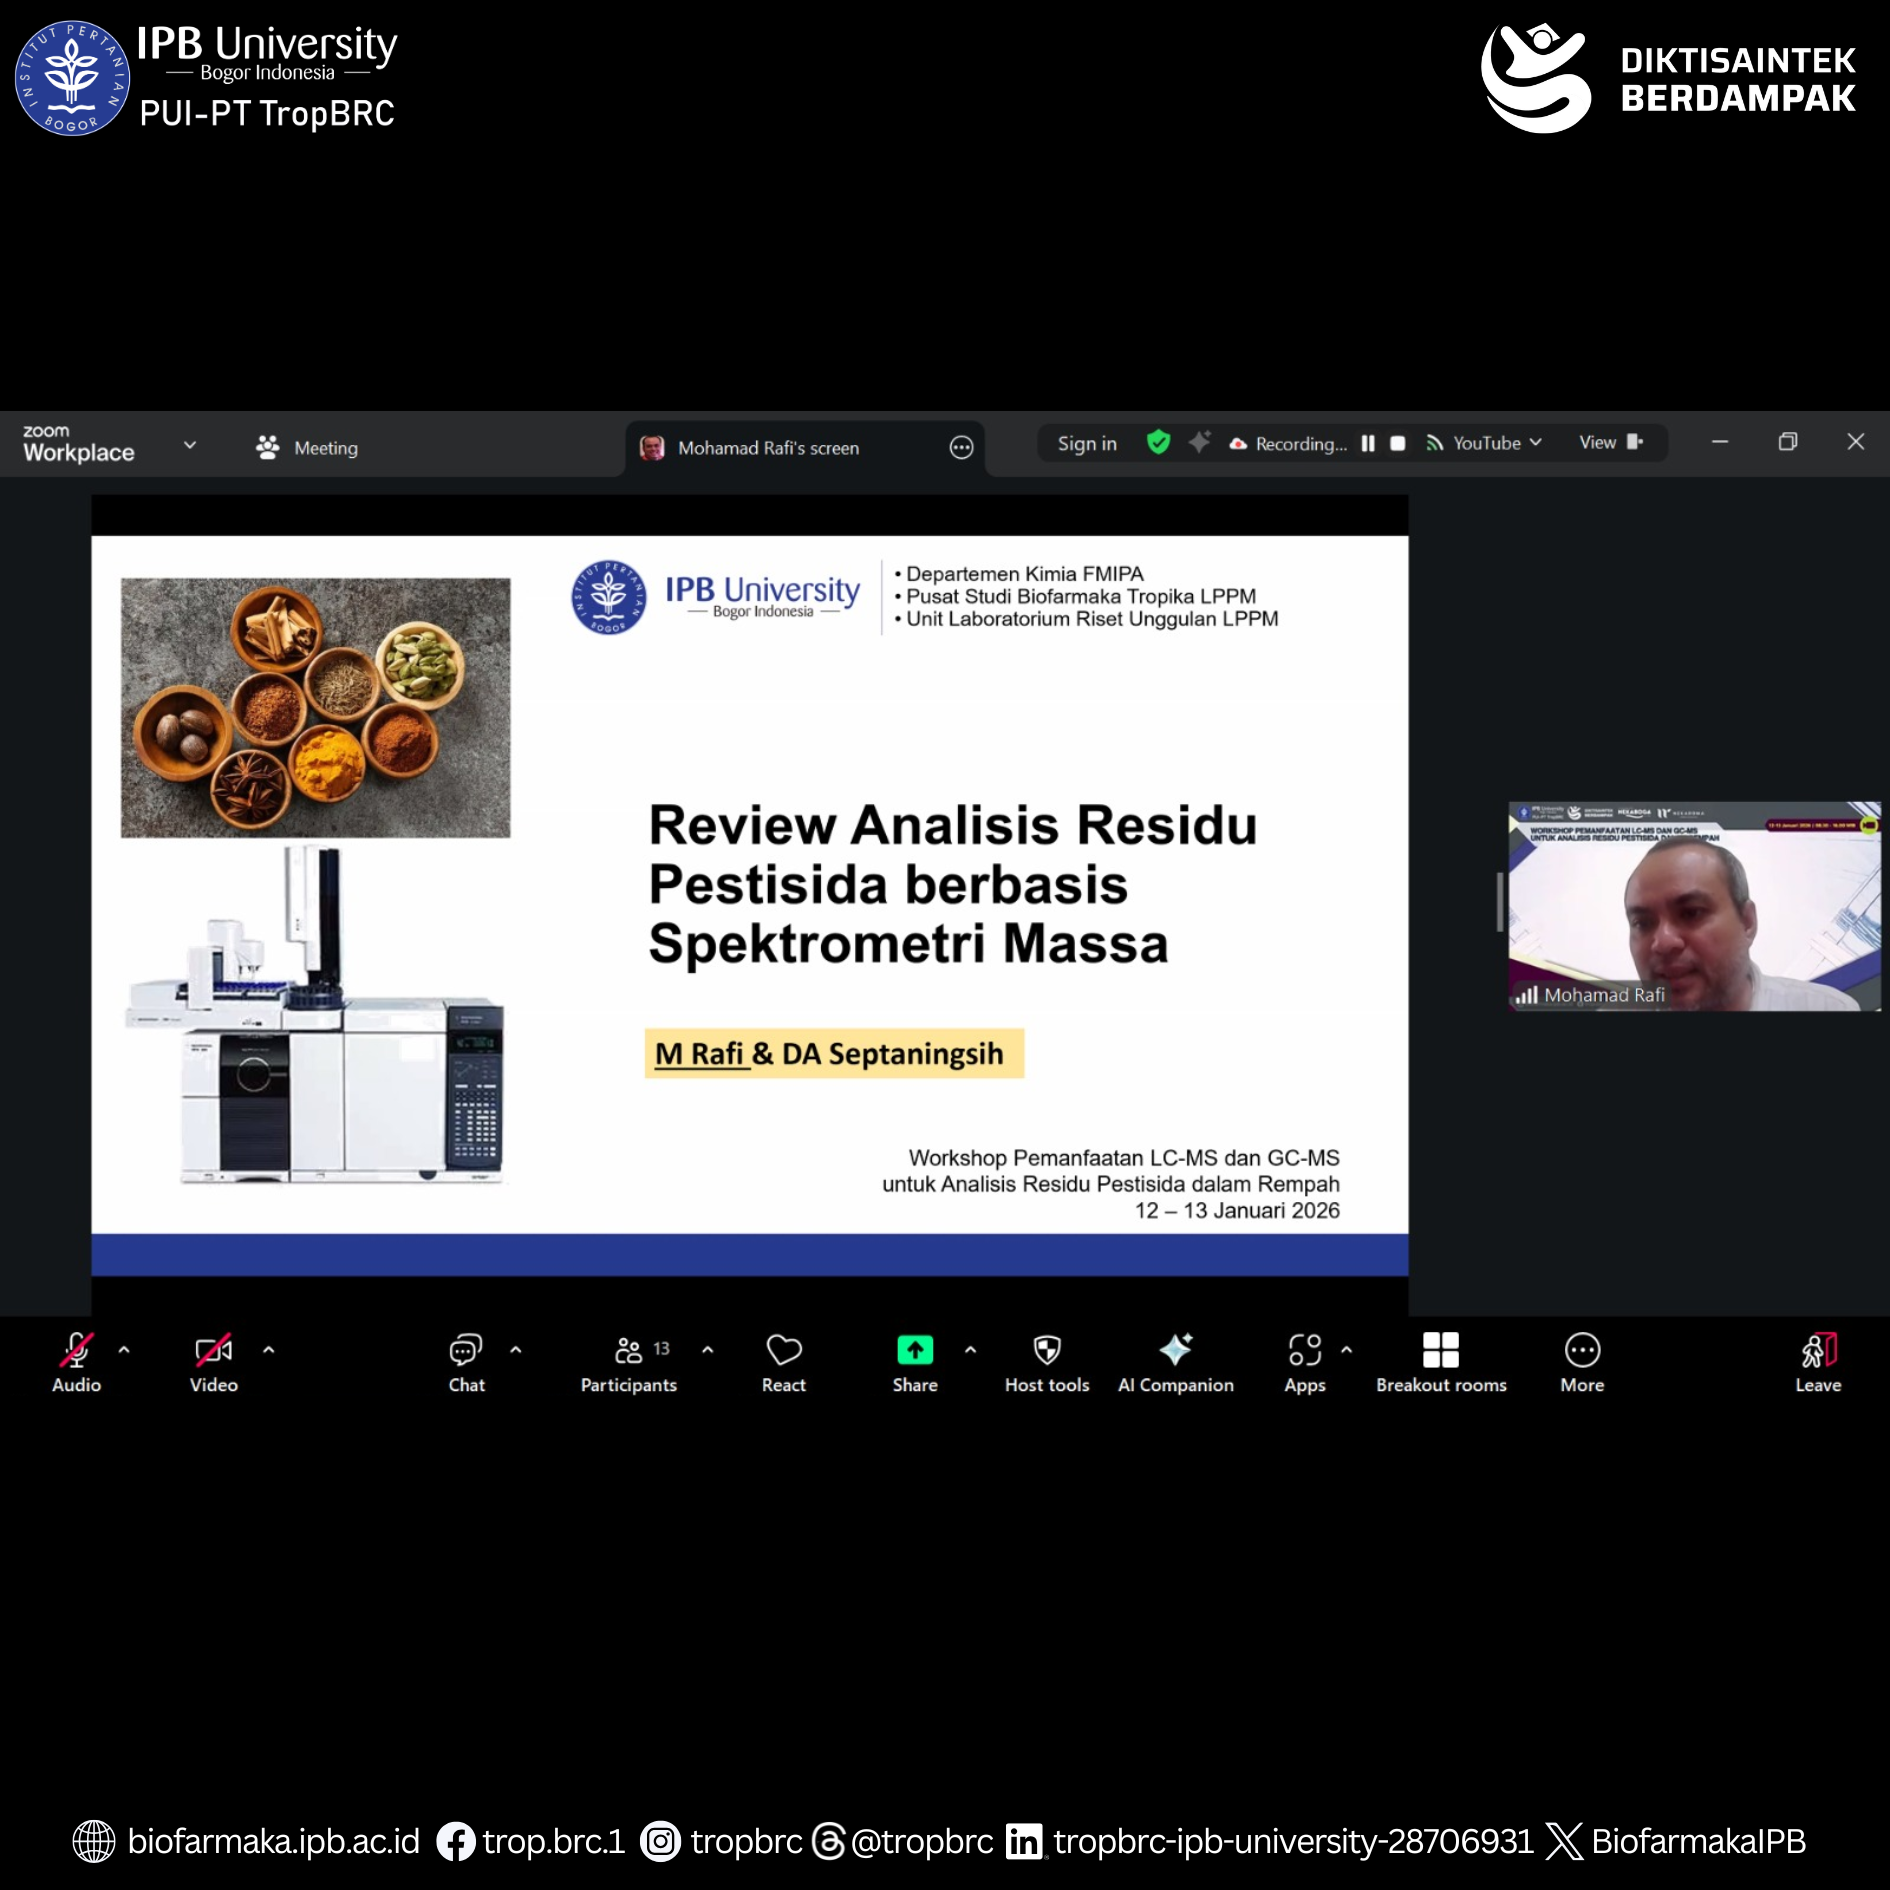
Task: Click the Sign in button
Action: click(x=1086, y=444)
